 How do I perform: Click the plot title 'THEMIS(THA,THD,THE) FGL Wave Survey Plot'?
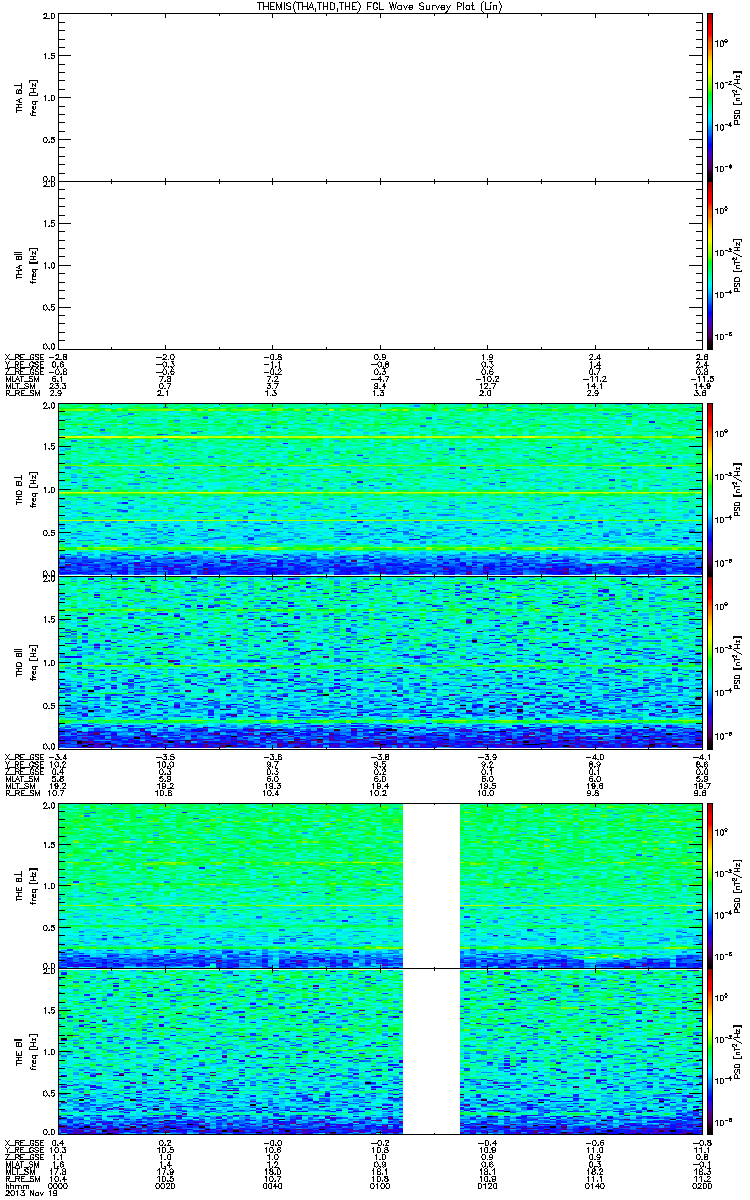pos(379,6)
